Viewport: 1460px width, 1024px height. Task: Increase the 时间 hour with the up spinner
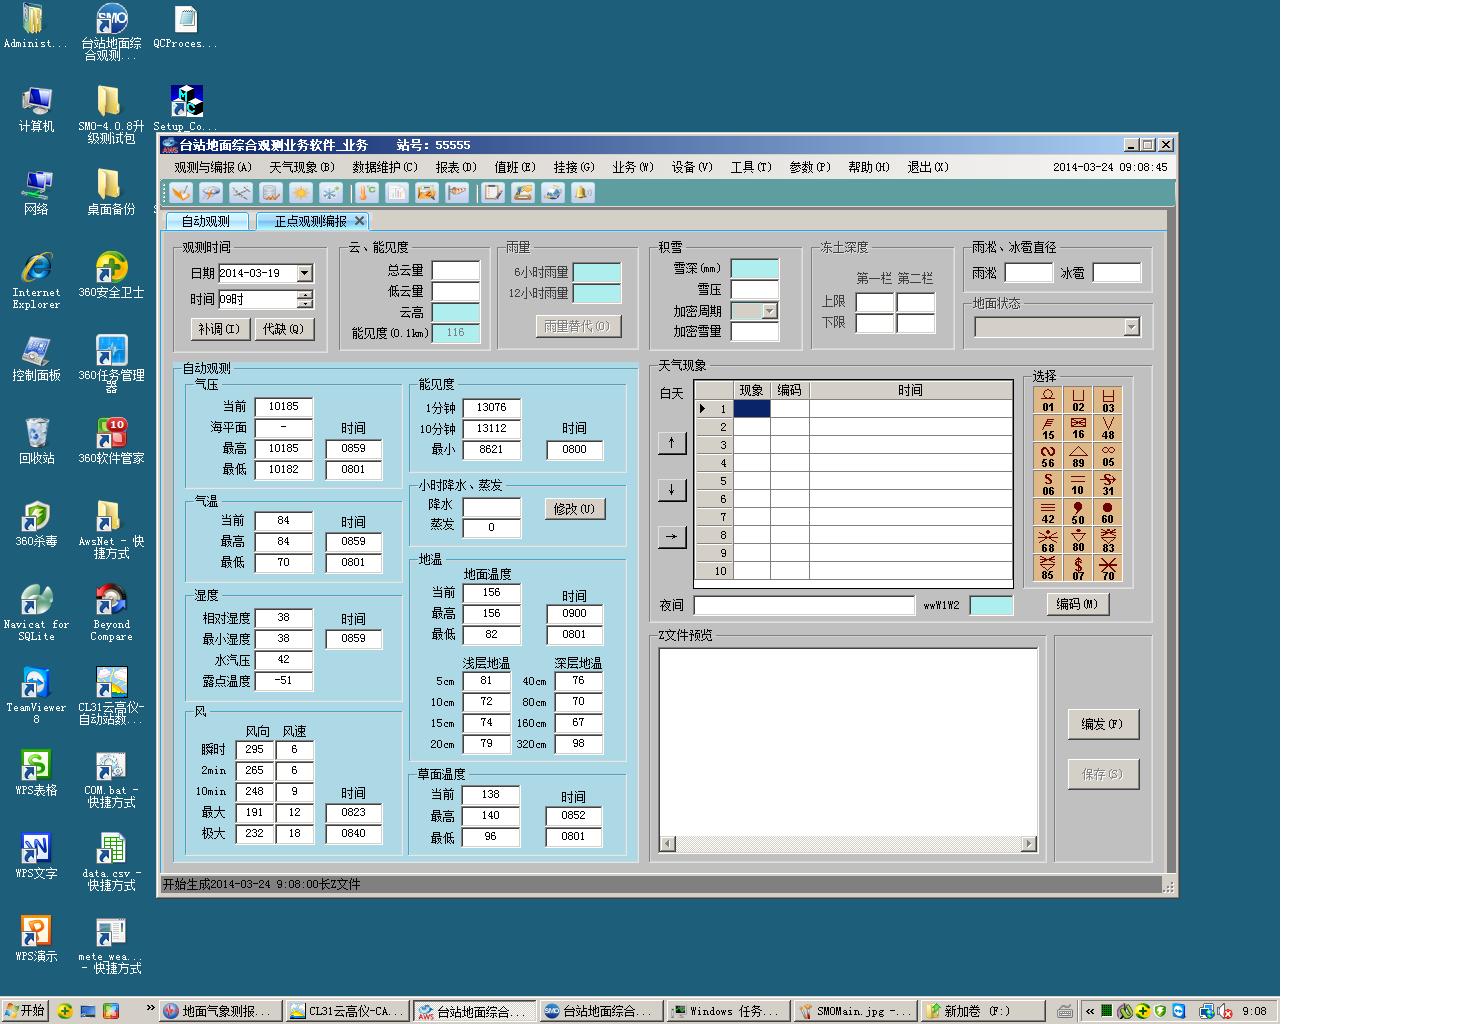click(305, 295)
